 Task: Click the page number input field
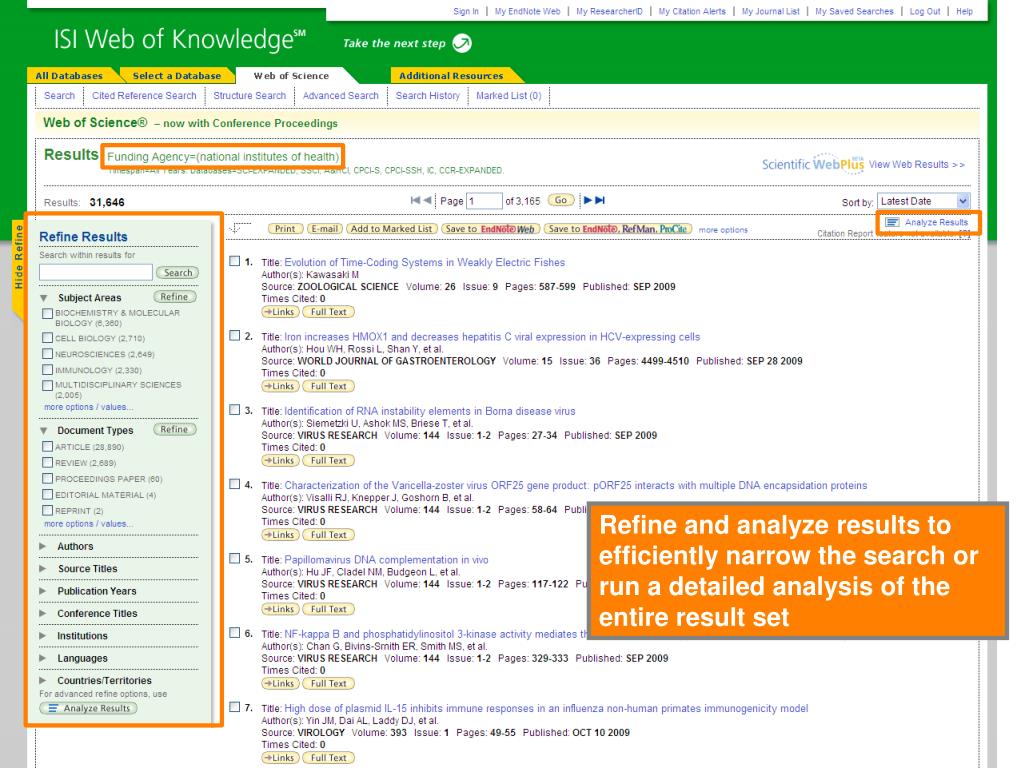(485, 201)
